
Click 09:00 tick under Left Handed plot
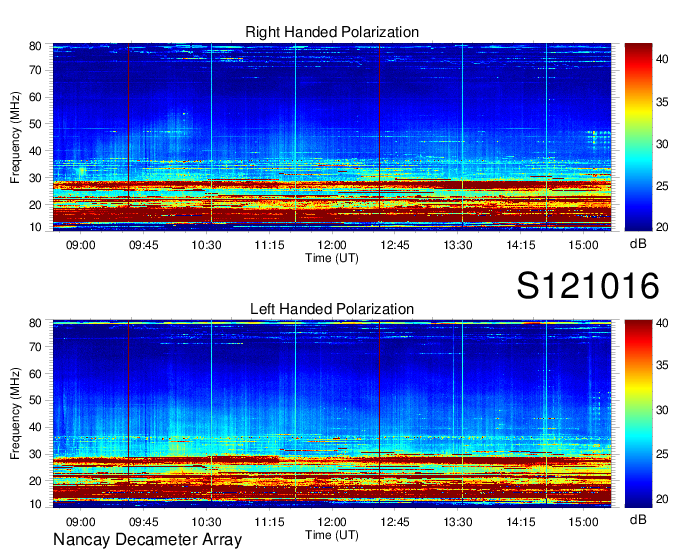pos(80,522)
